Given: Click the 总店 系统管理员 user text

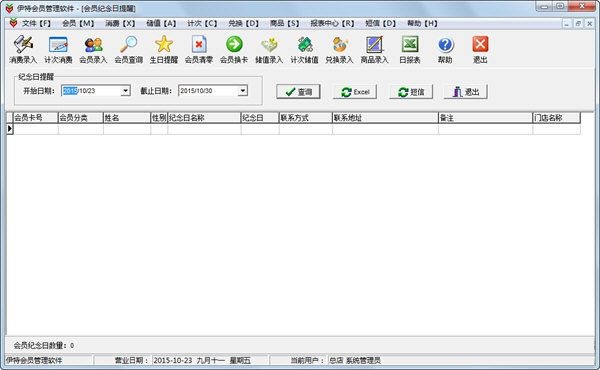Looking at the screenshot, I should (x=354, y=360).
